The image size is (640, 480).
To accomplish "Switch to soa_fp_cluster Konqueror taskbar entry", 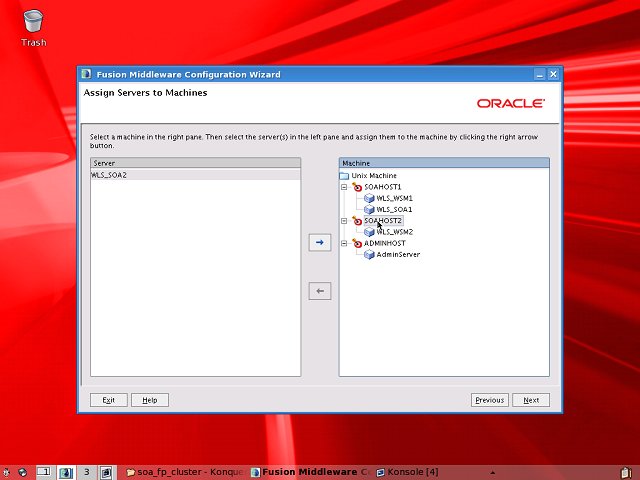I will coord(186,472).
